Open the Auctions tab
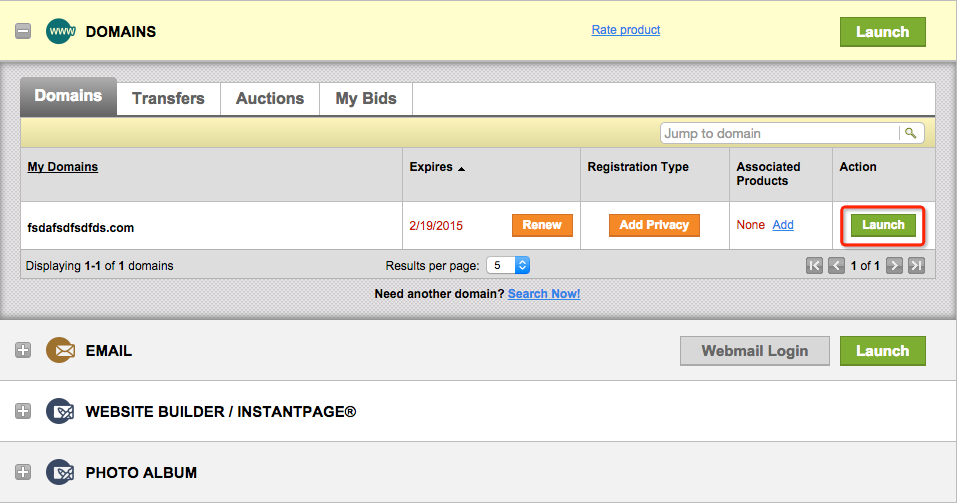This screenshot has width=959, height=504. click(x=270, y=98)
